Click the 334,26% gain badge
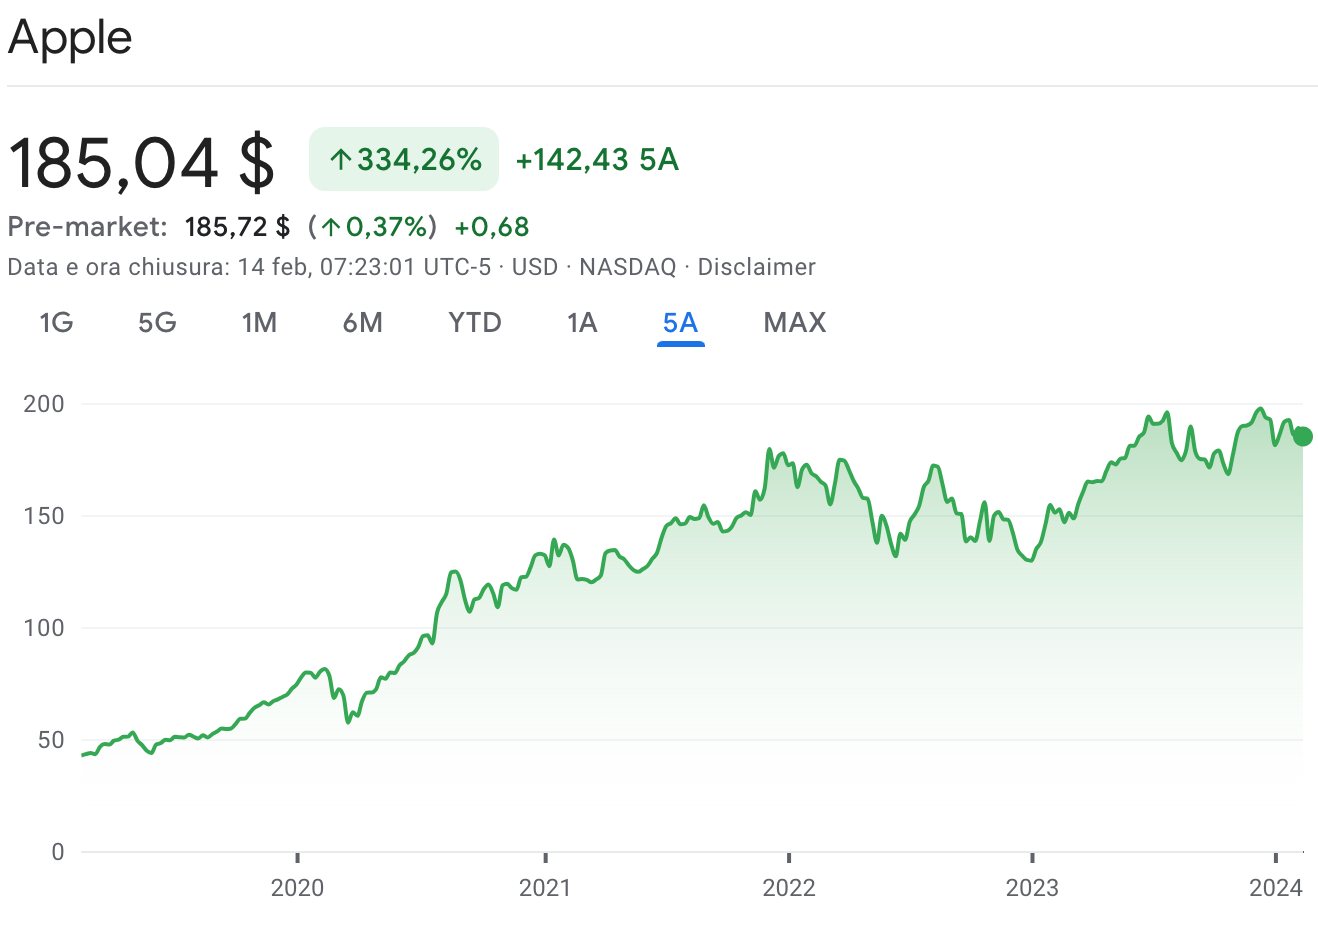This screenshot has width=1318, height=932. click(x=404, y=159)
